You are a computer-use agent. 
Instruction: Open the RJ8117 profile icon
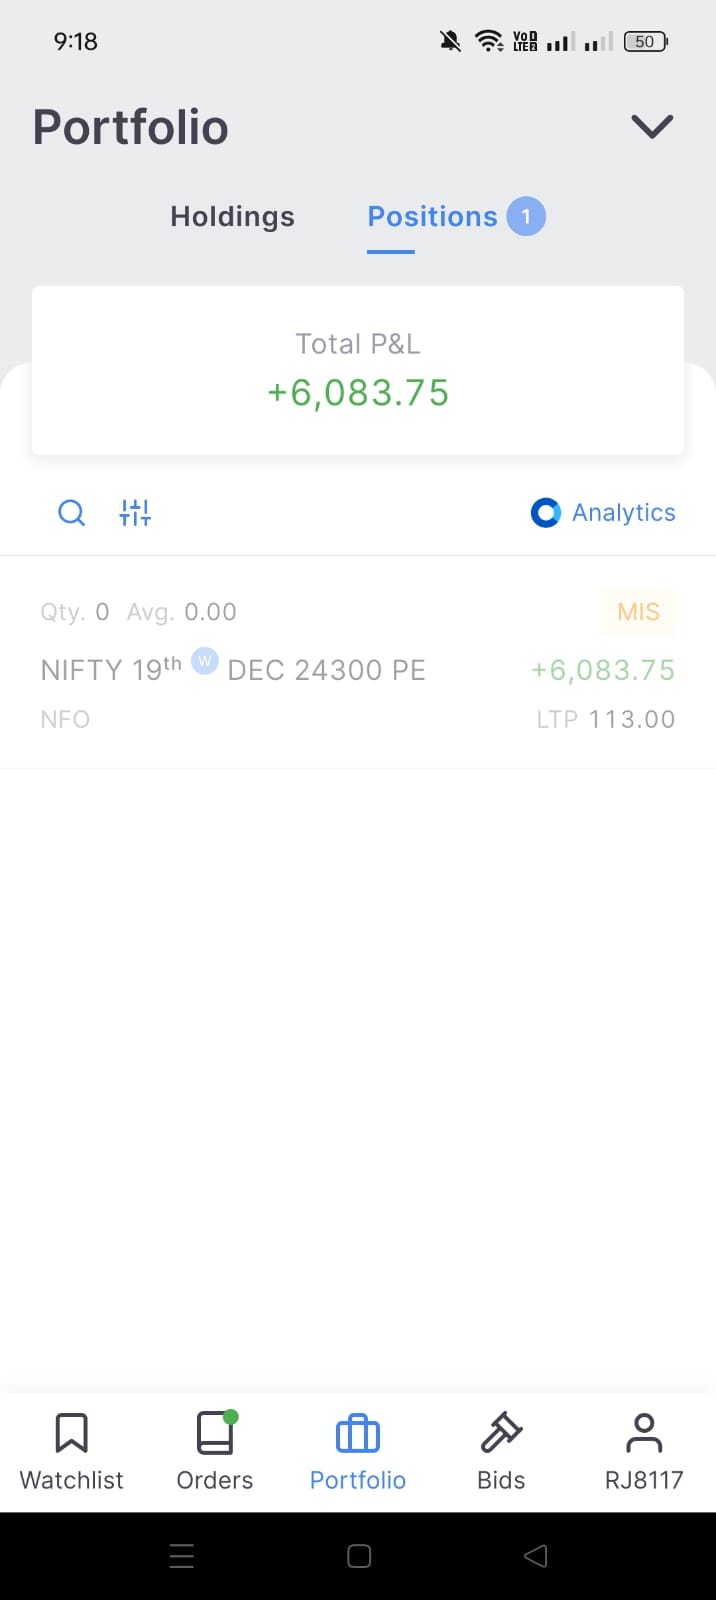[644, 1434]
